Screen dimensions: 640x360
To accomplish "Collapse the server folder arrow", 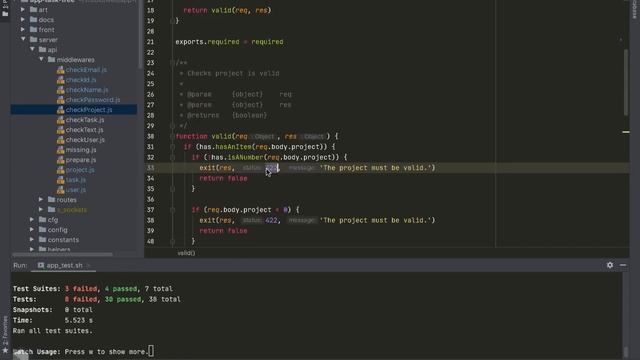I will (23, 39).
